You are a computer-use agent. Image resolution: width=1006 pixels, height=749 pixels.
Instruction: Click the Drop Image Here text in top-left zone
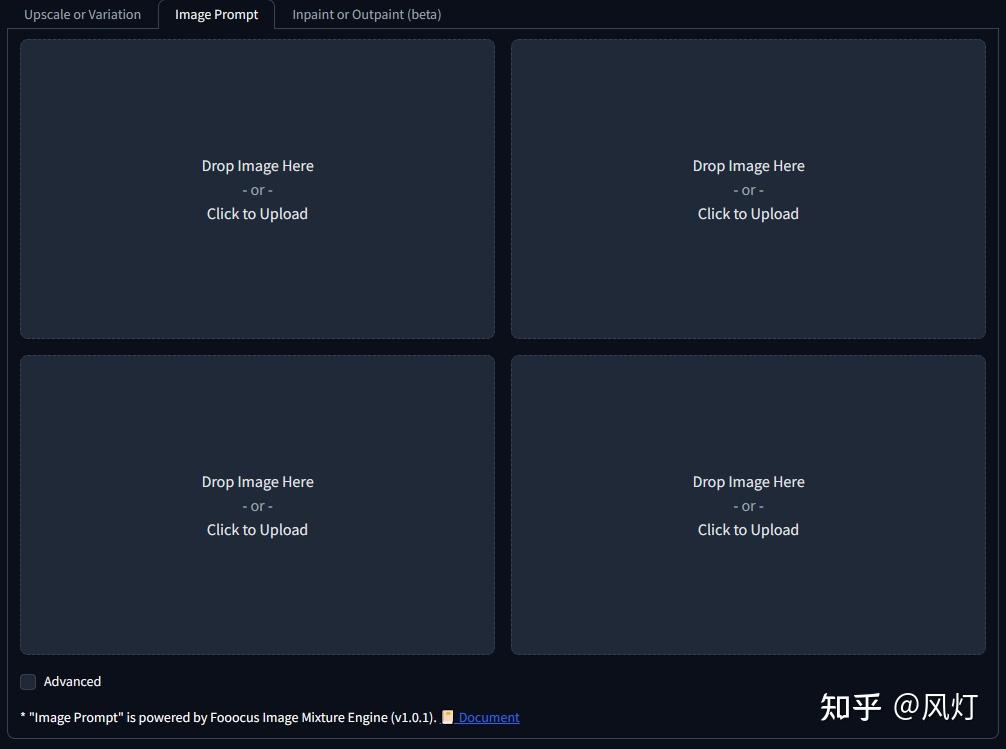coord(257,165)
